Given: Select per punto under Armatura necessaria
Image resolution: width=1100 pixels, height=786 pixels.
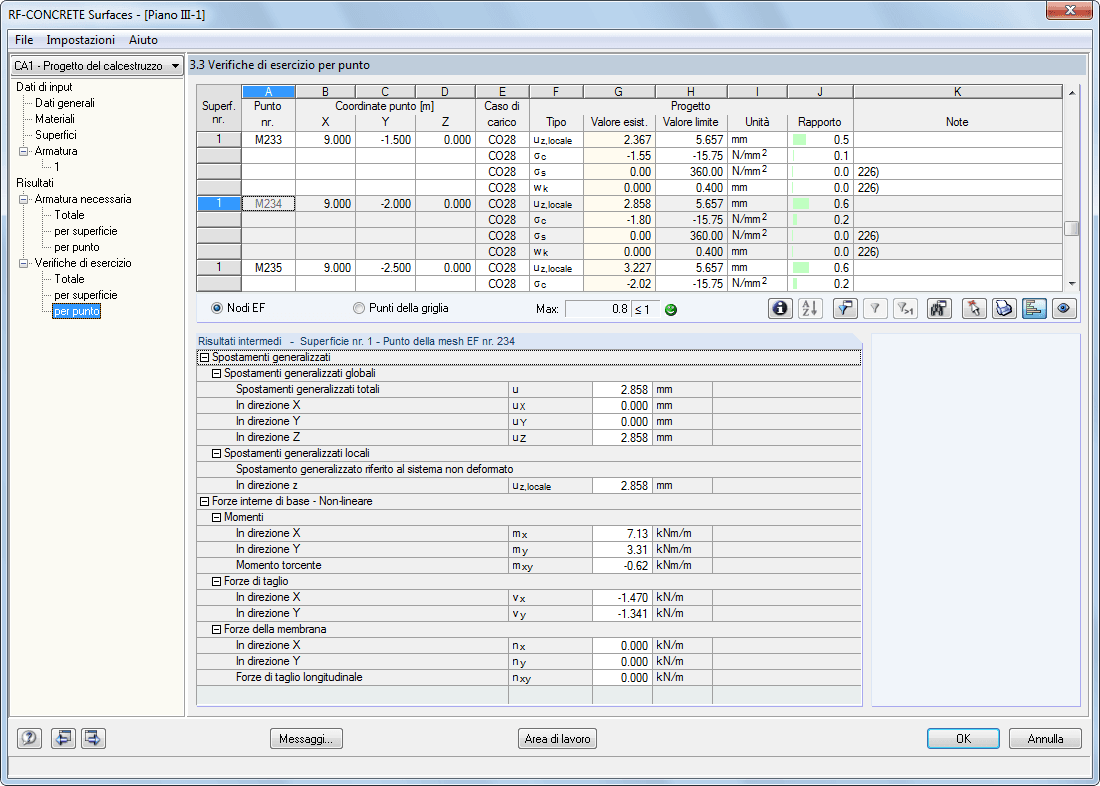Looking at the screenshot, I should point(76,248).
